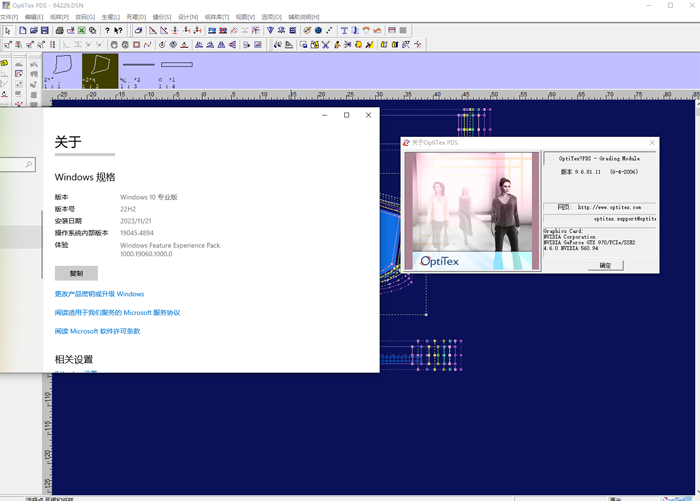Open the 设计[N] menu
The image size is (700, 501).
pos(188,17)
